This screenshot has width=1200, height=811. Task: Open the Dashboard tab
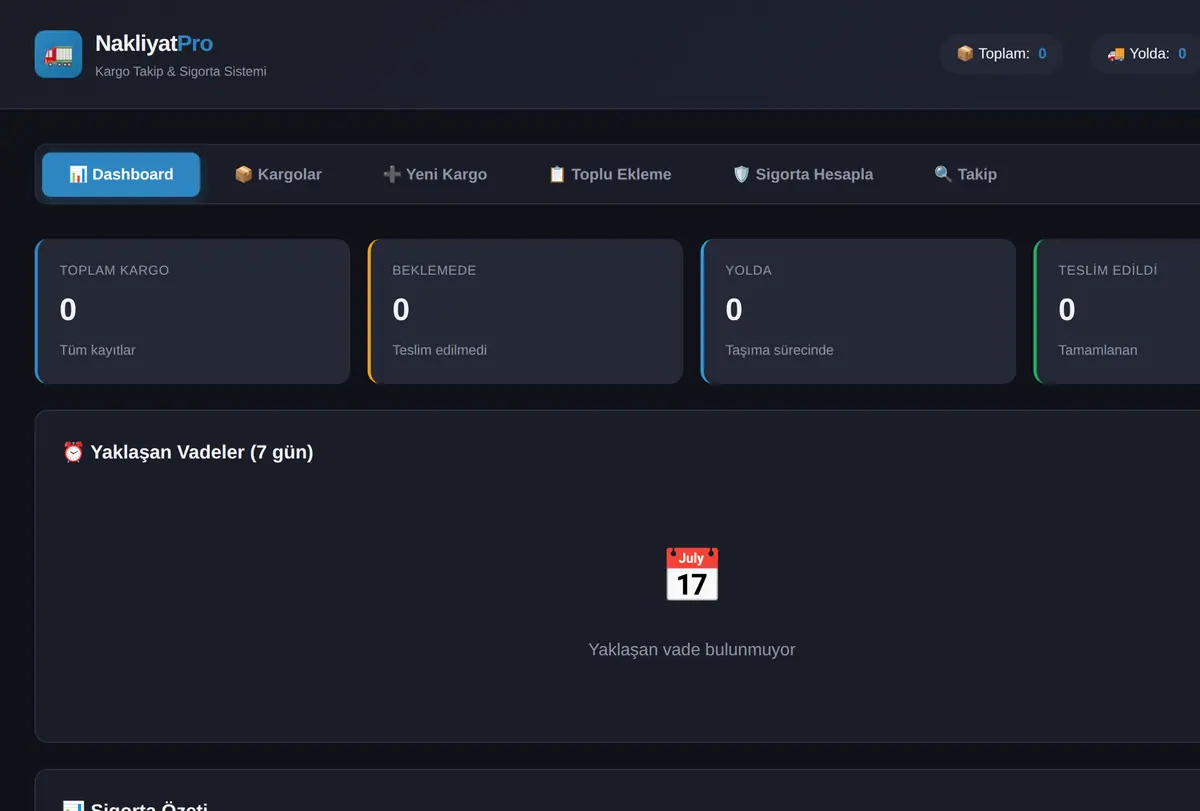[x=121, y=174]
